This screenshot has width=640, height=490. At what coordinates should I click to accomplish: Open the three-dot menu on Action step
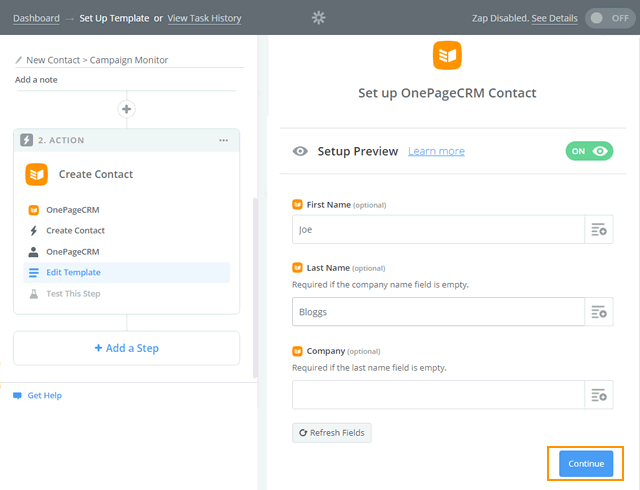click(x=223, y=140)
